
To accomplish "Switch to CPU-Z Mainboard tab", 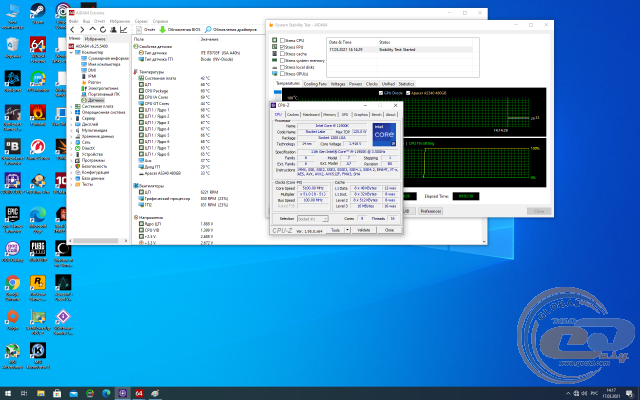I will (x=311, y=115).
